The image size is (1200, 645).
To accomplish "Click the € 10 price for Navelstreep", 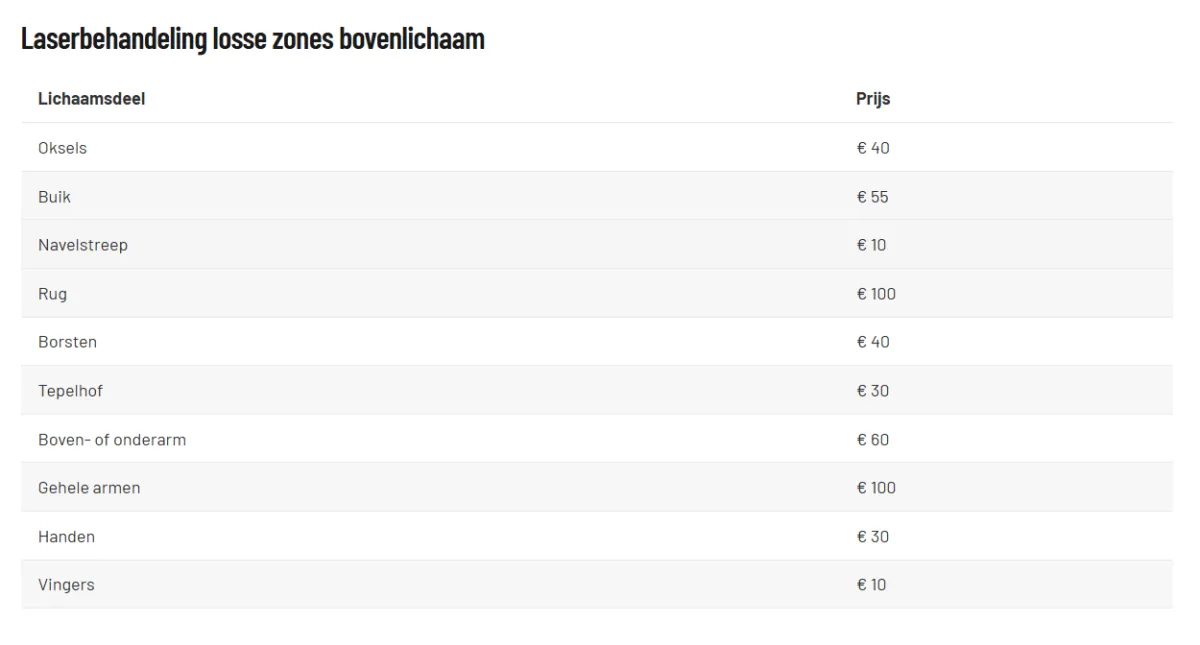I will point(872,245).
